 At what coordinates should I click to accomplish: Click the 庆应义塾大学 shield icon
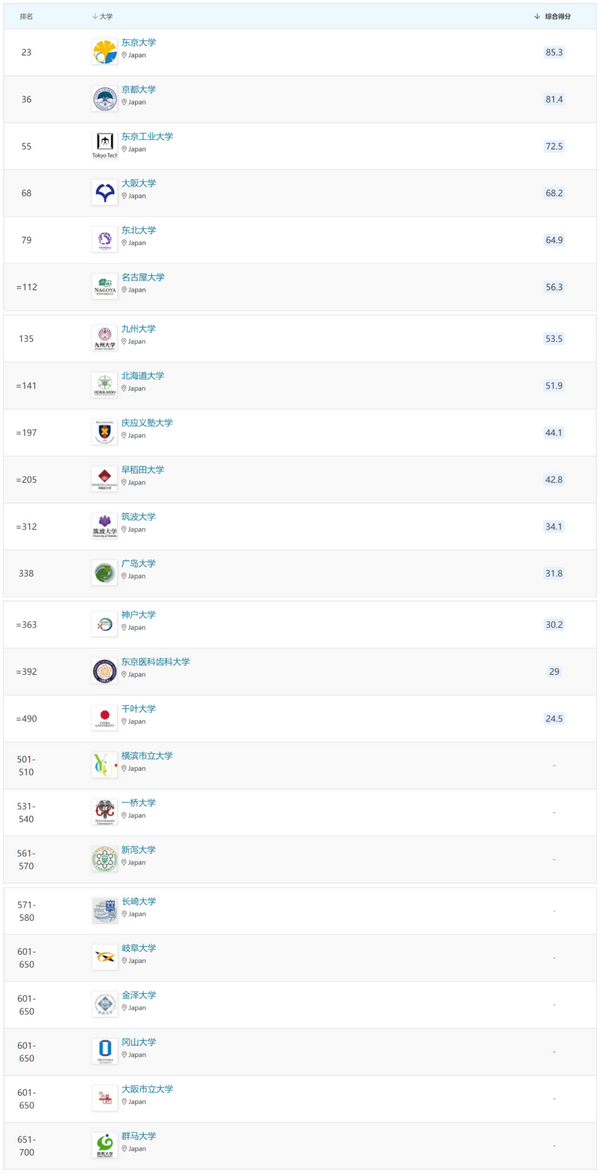pos(105,433)
